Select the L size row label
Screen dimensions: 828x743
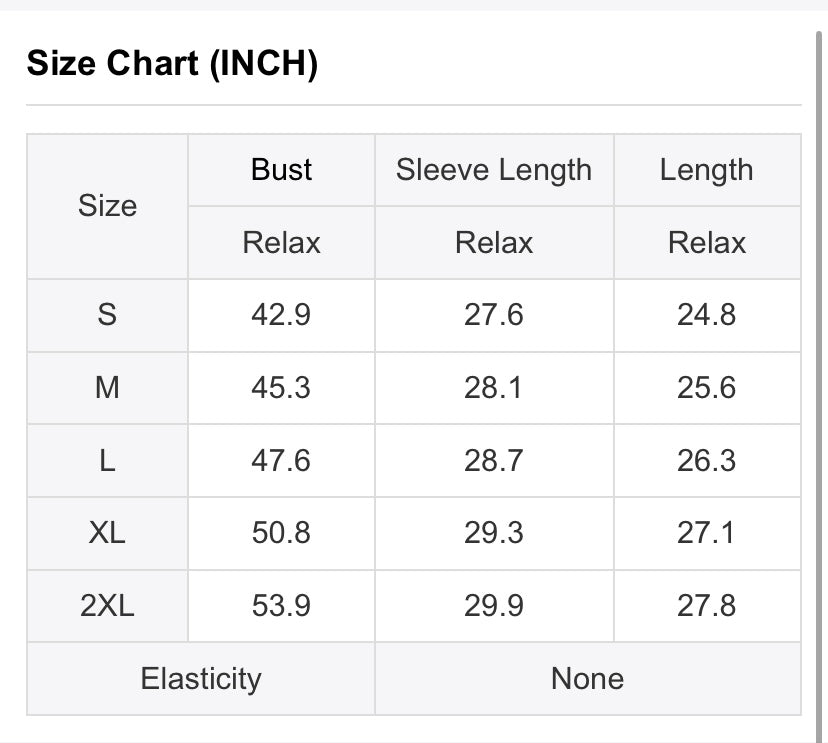click(108, 460)
